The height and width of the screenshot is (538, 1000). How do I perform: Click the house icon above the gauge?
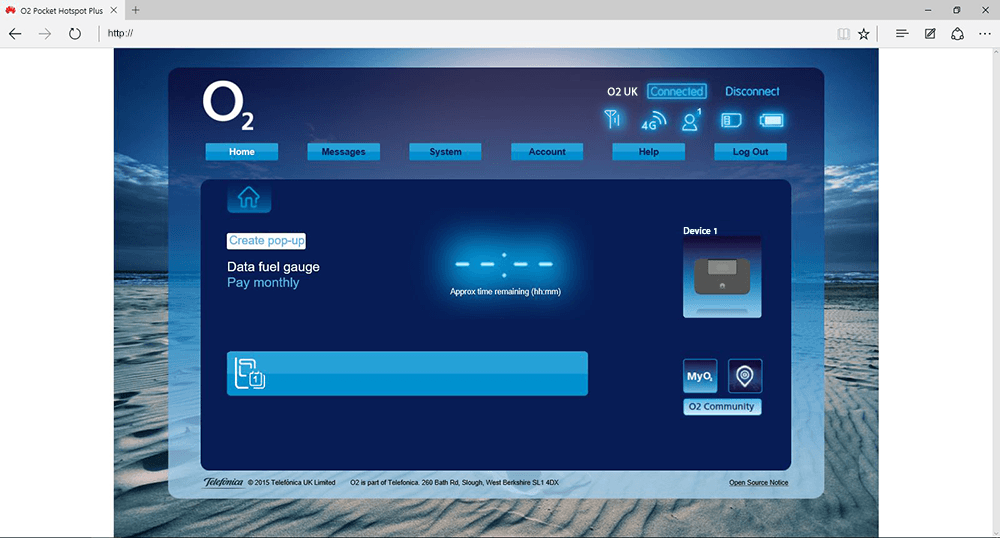(249, 197)
